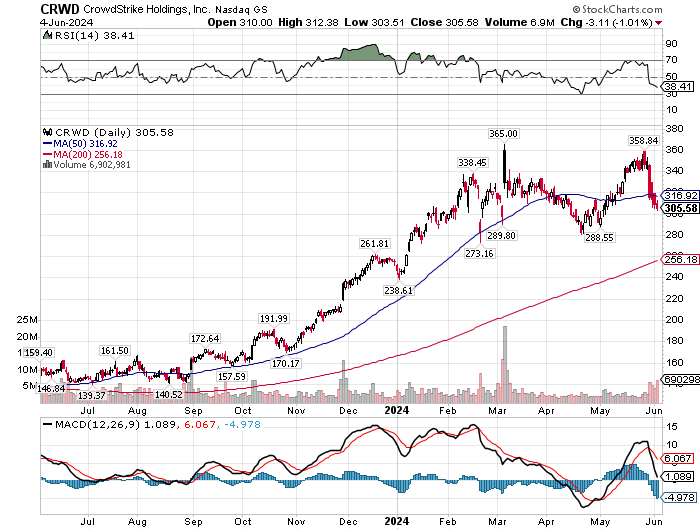Click the 256.18 MA(200) axis tag
The image size is (700, 530).
(x=679, y=259)
